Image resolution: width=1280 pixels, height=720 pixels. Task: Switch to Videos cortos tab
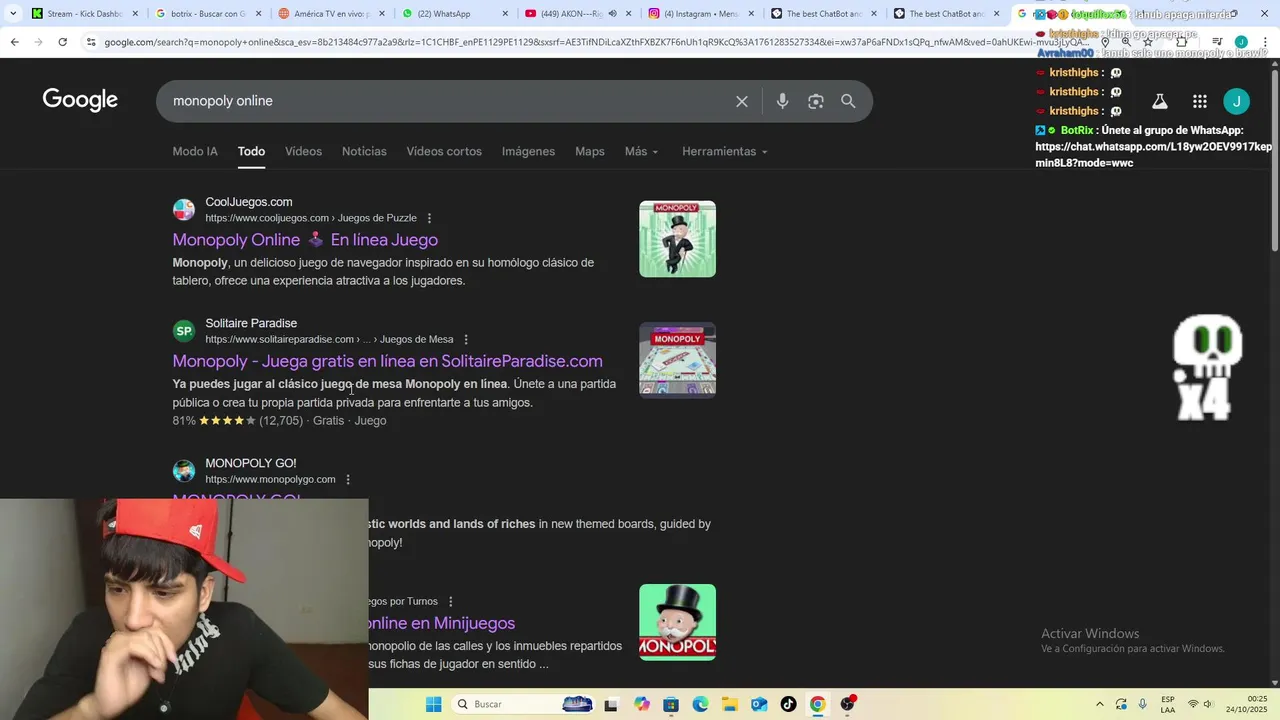pyautogui.click(x=444, y=151)
